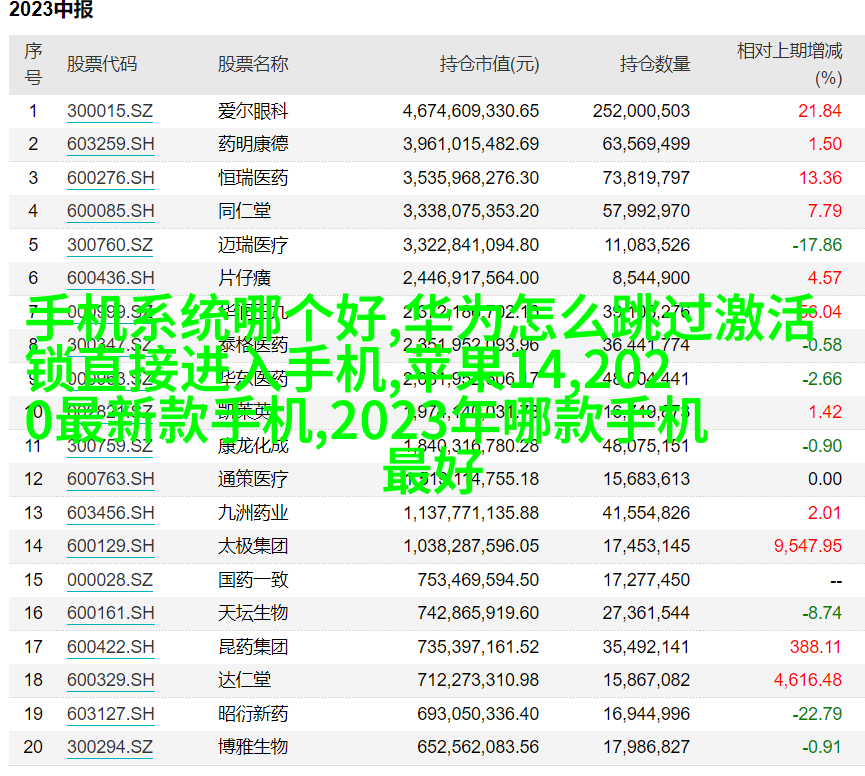The width and height of the screenshot is (865, 776).
Task: Select the 同仁堂 name cell
Action: tap(244, 211)
